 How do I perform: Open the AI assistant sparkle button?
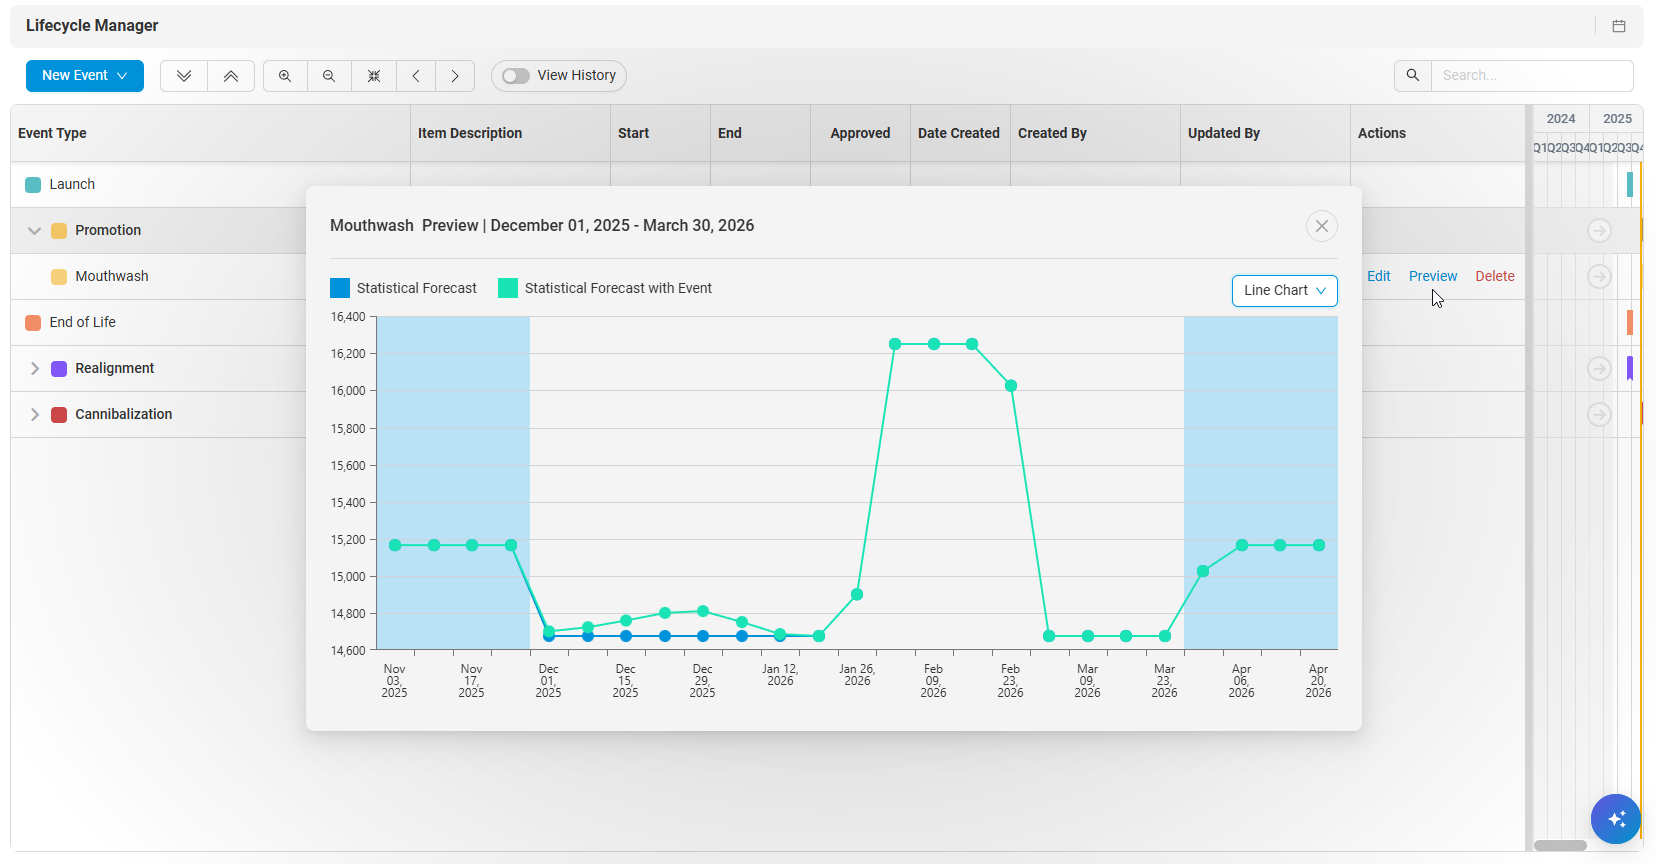click(1615, 819)
